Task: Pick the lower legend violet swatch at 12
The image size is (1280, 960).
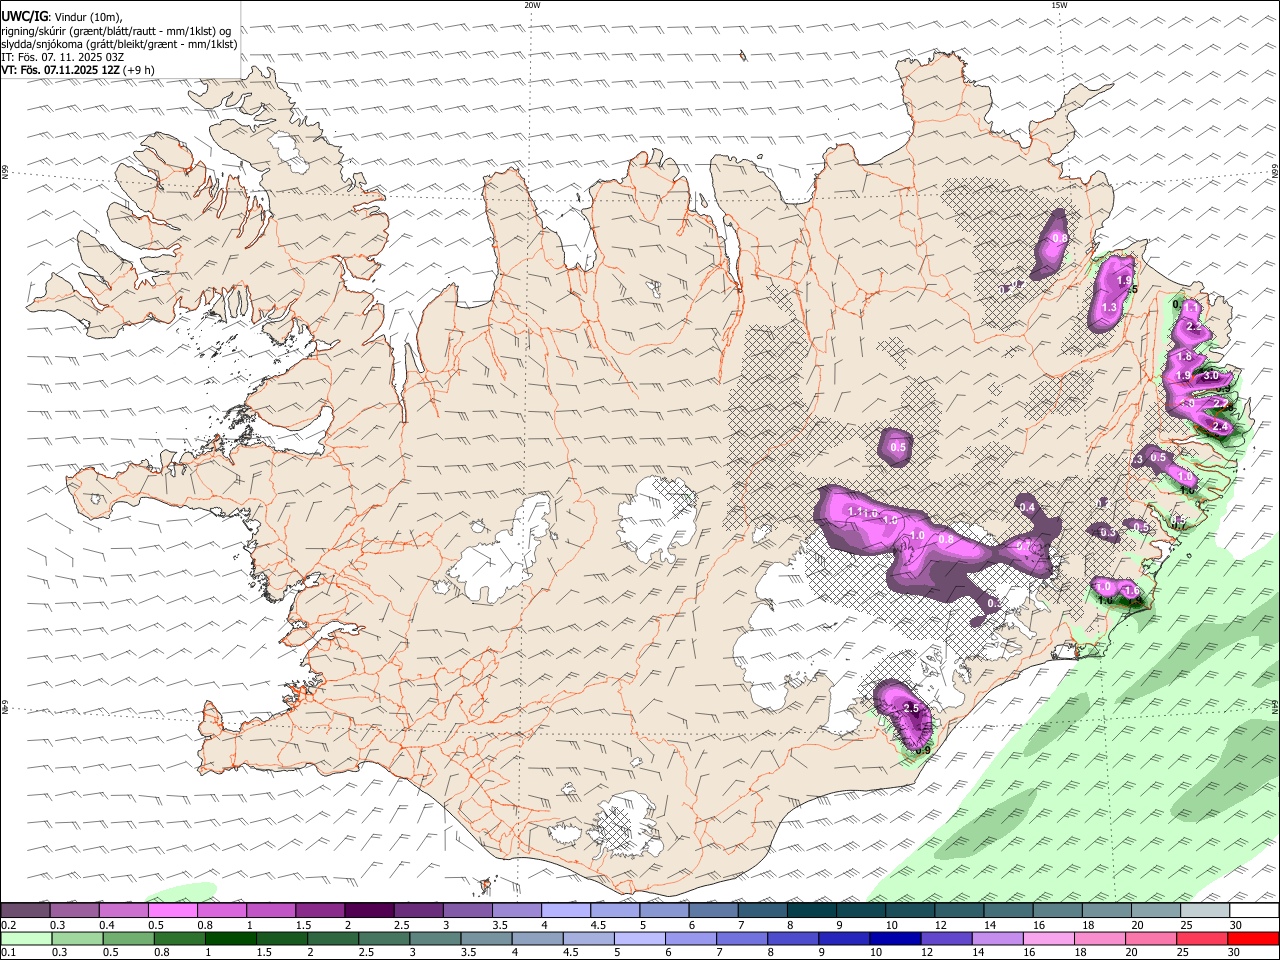Action: [945, 938]
